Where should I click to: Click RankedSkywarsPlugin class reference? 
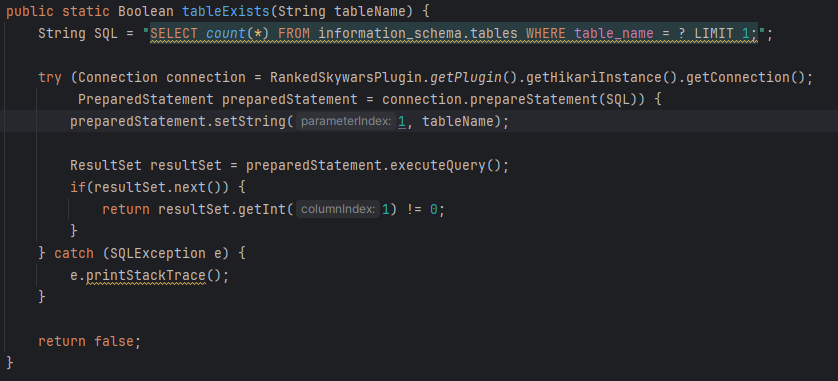[346, 77]
